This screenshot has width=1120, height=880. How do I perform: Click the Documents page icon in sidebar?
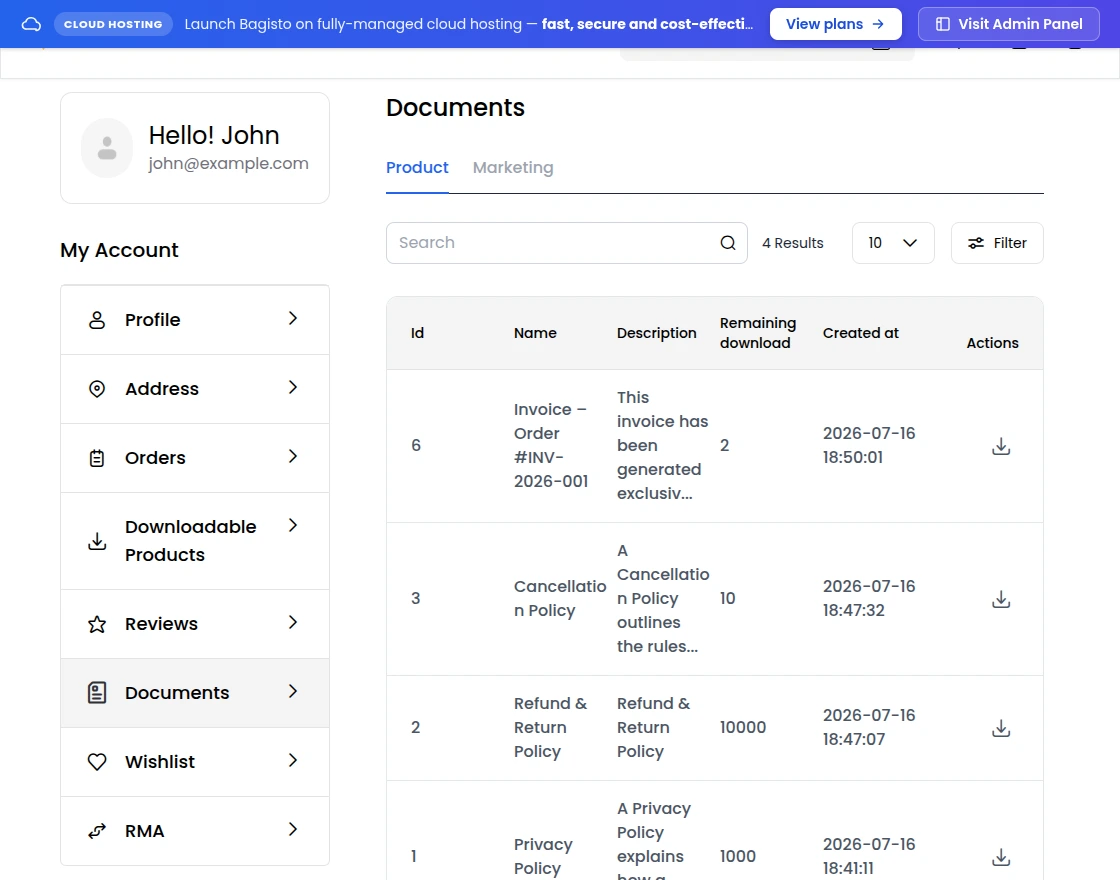97,693
